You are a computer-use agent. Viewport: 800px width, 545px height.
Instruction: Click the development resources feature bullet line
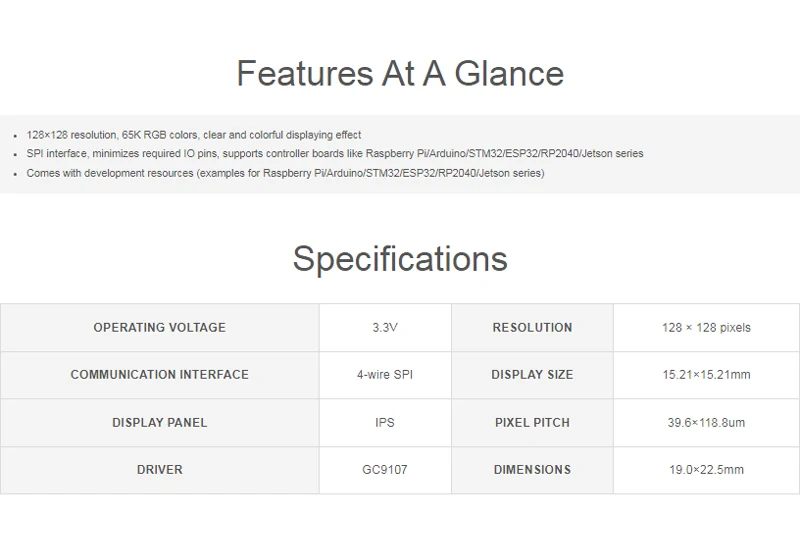click(286, 173)
